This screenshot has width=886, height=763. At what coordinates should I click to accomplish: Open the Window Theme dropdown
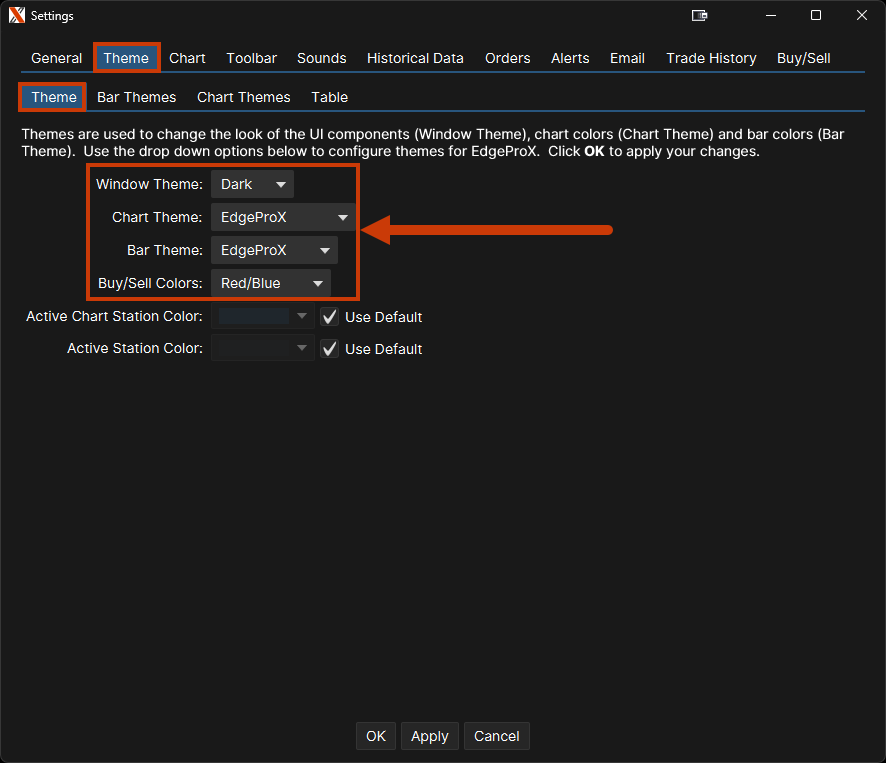tap(252, 184)
